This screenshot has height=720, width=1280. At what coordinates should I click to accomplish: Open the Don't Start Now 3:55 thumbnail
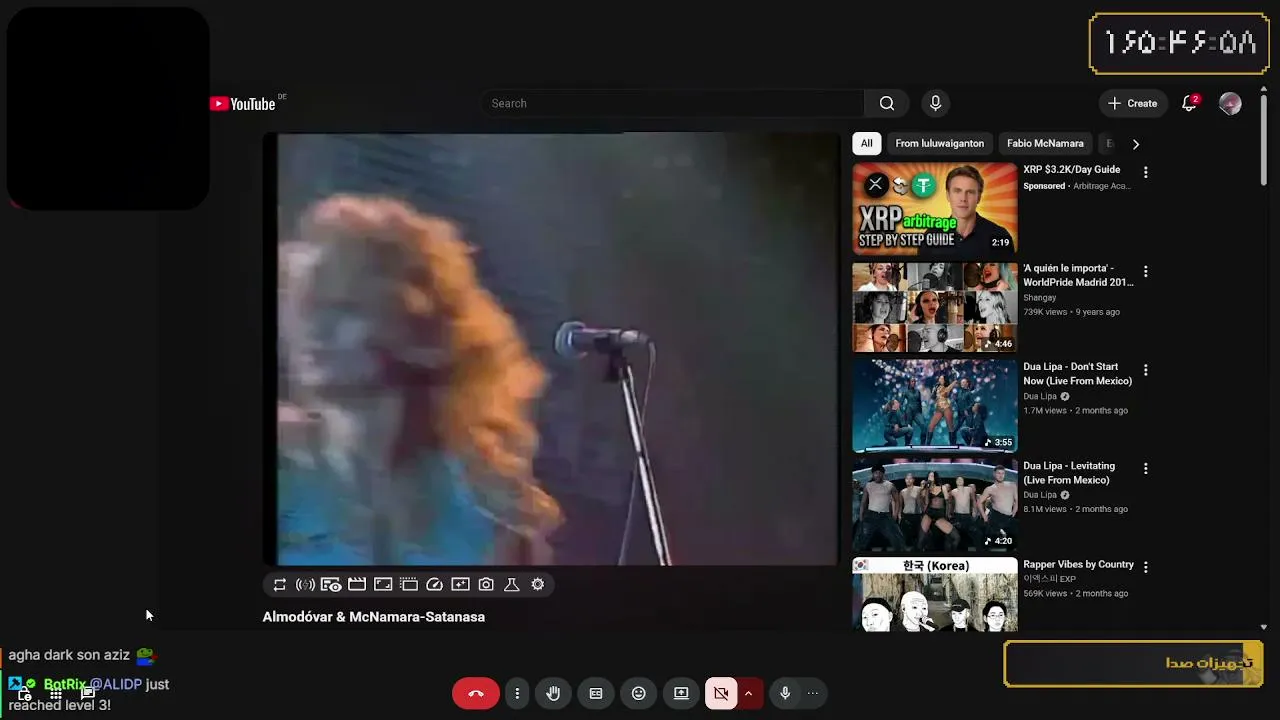tap(934, 406)
